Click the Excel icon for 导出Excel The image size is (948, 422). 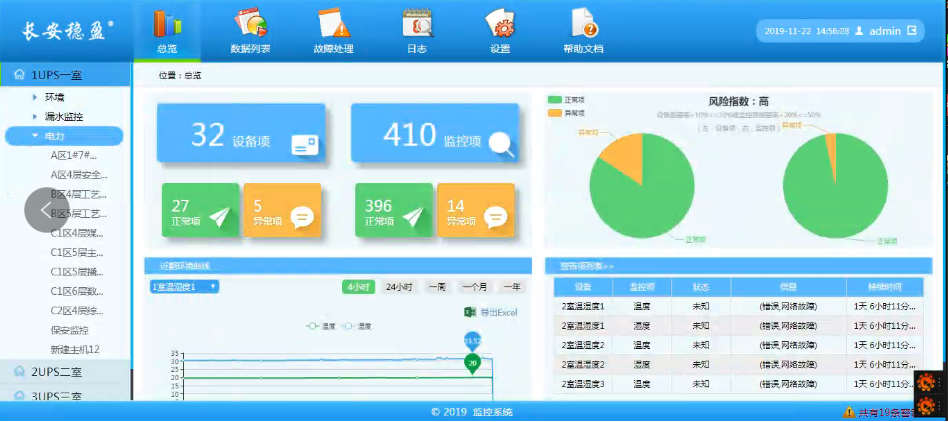pos(470,313)
